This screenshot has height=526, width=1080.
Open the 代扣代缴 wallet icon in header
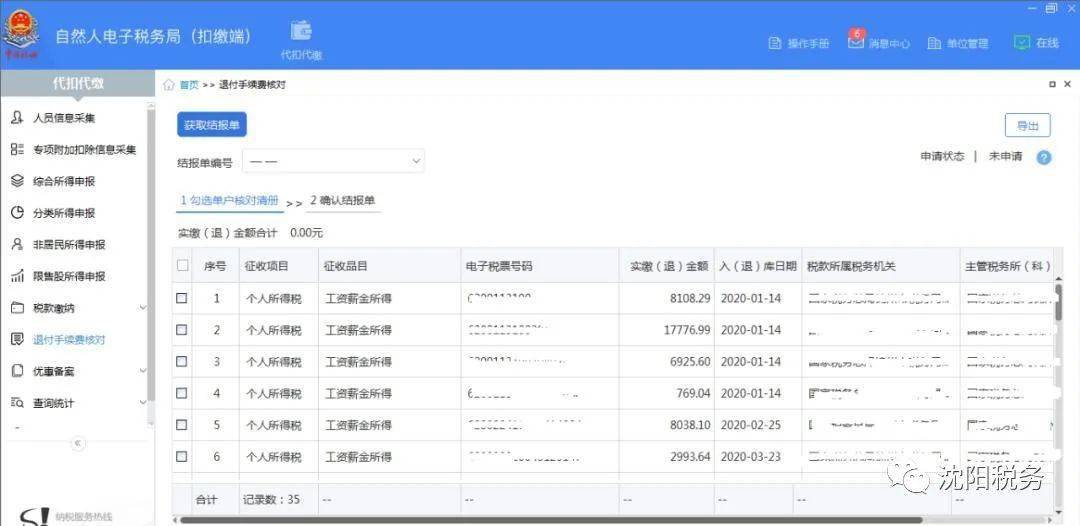[301, 31]
